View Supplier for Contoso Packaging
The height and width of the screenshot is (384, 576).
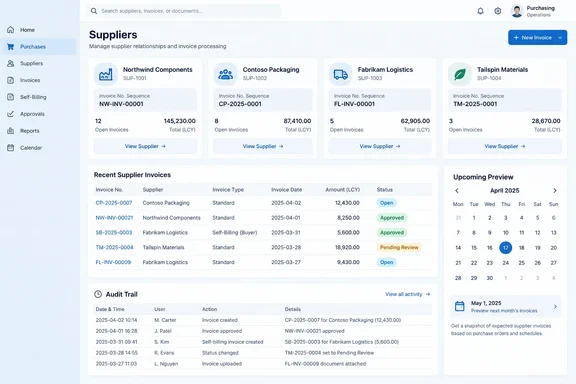point(263,146)
